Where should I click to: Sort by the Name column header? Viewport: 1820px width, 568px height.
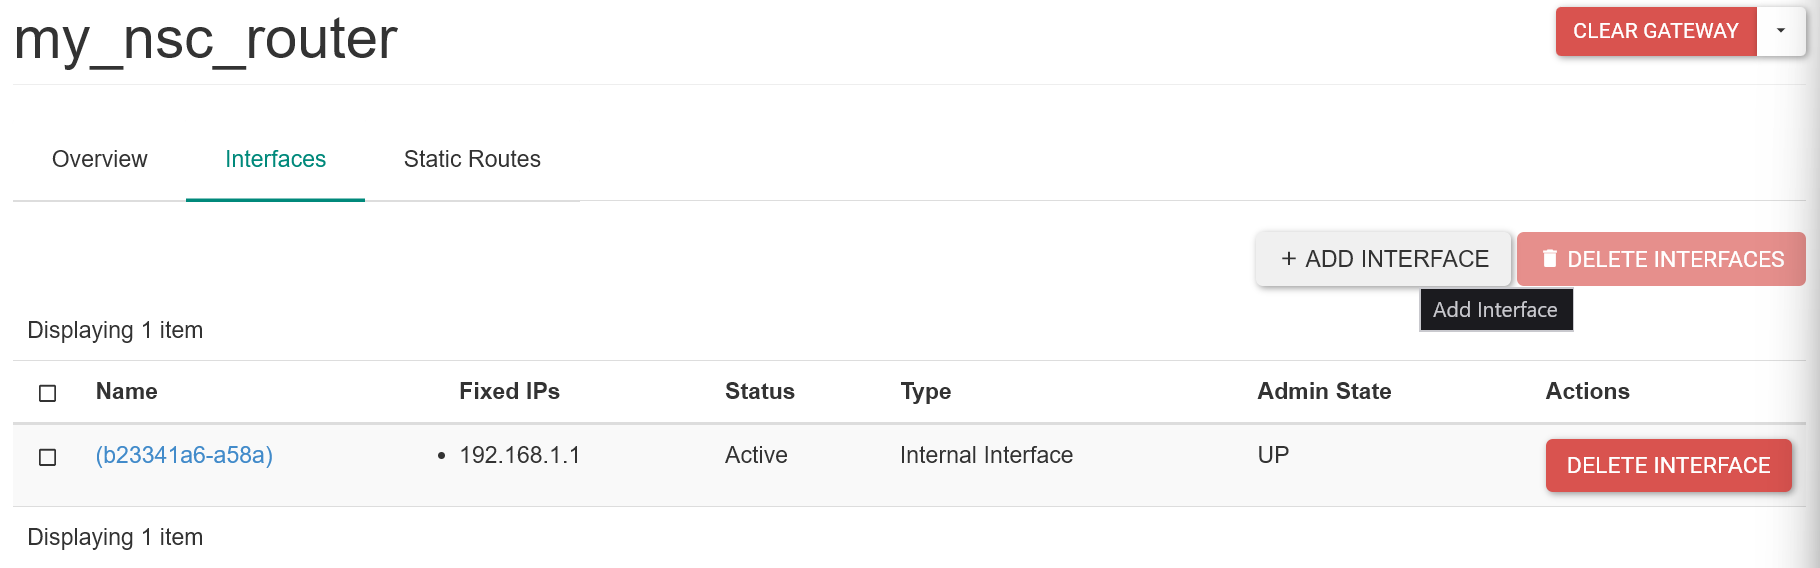pyautogui.click(x=127, y=391)
